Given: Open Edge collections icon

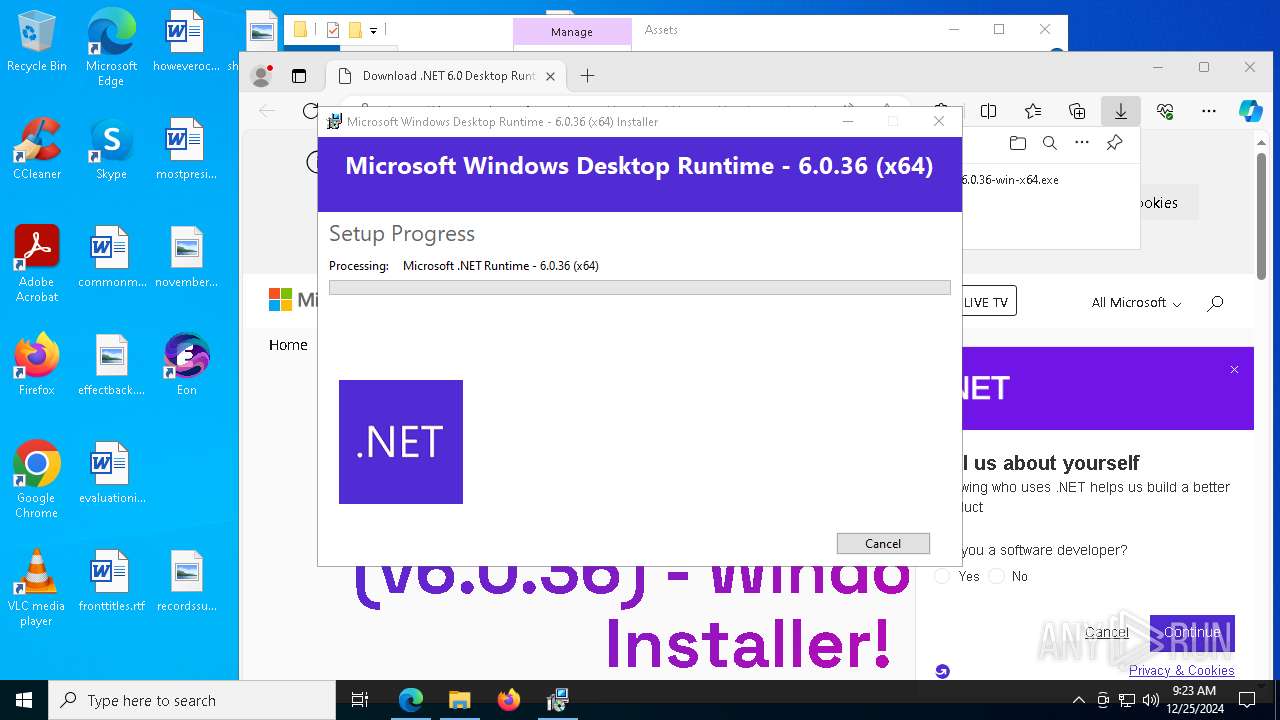Looking at the screenshot, I should click(x=1077, y=111).
